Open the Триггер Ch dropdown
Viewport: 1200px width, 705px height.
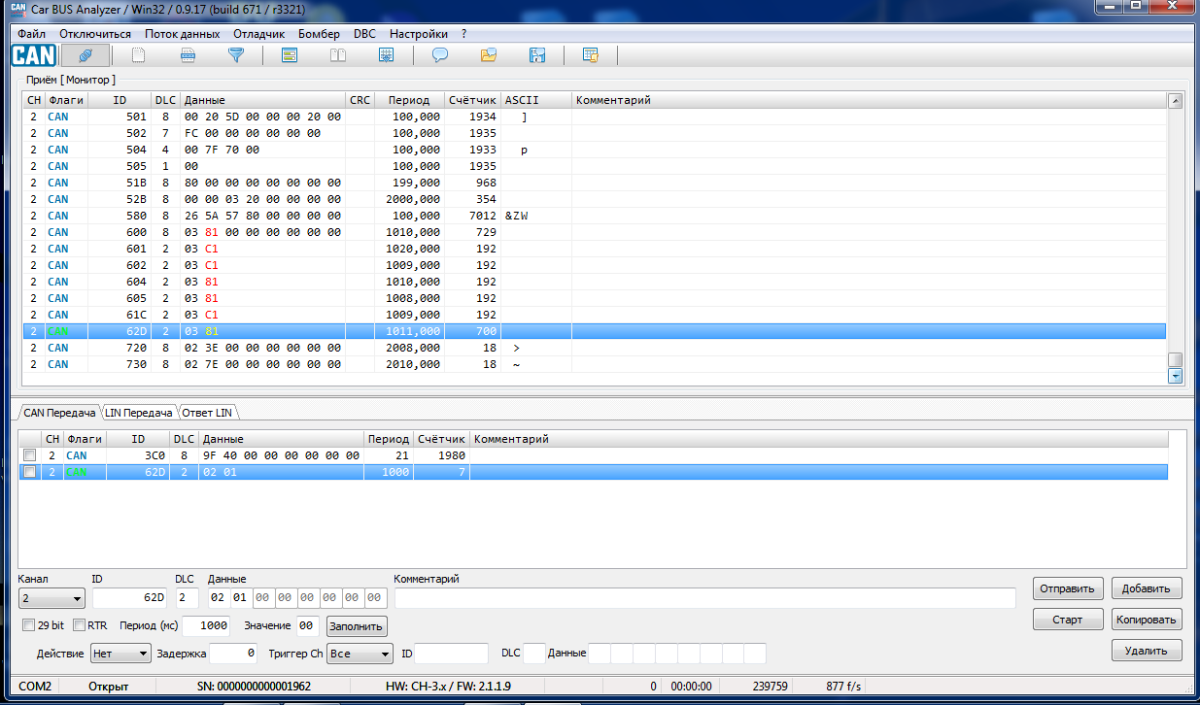(359, 653)
